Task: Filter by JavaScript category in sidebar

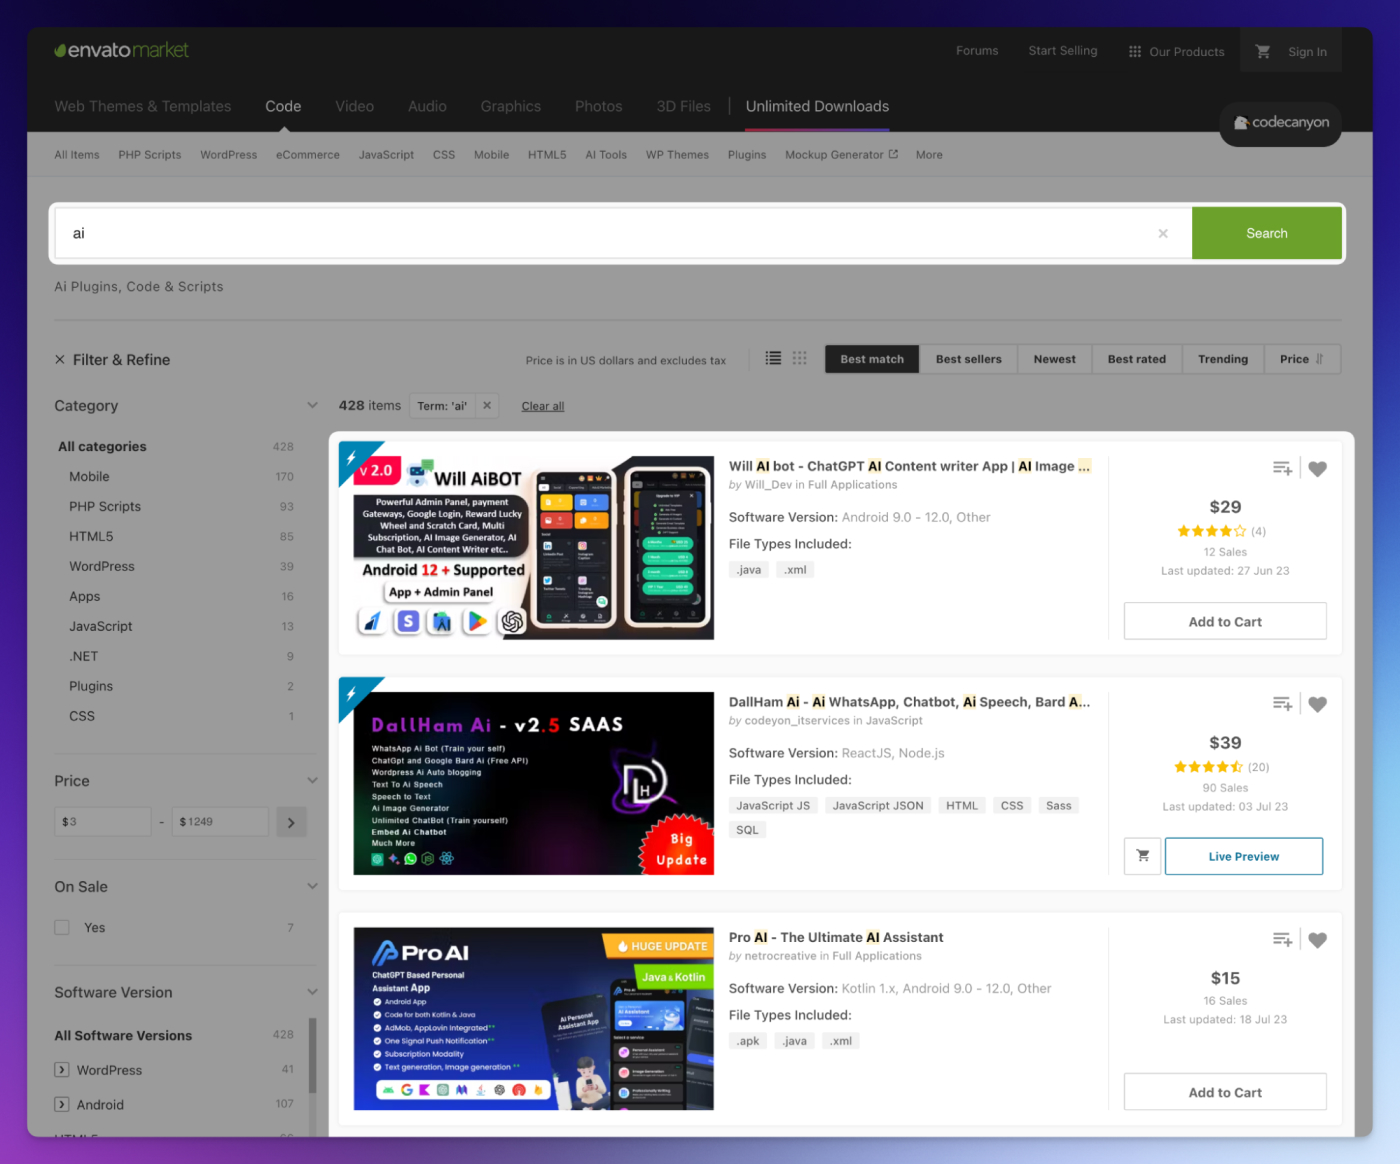Action: pyautogui.click(x=100, y=627)
